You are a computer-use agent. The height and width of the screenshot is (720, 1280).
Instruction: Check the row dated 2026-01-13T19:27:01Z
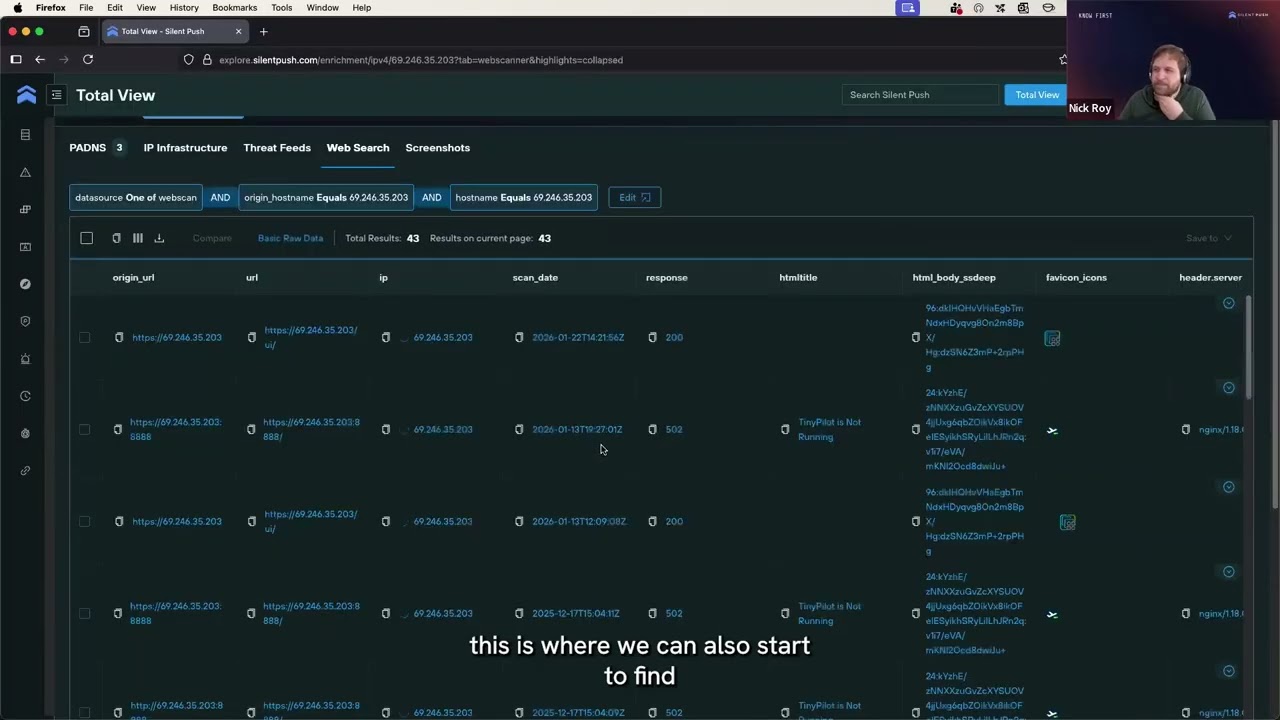pos(85,430)
